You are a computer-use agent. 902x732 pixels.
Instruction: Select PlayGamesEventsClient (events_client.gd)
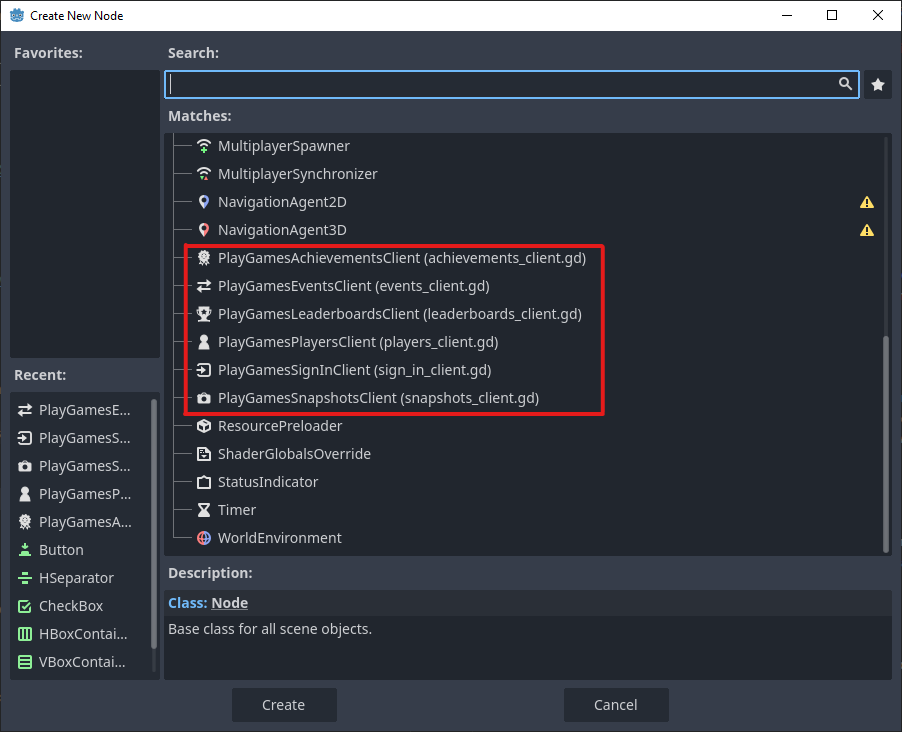point(353,286)
